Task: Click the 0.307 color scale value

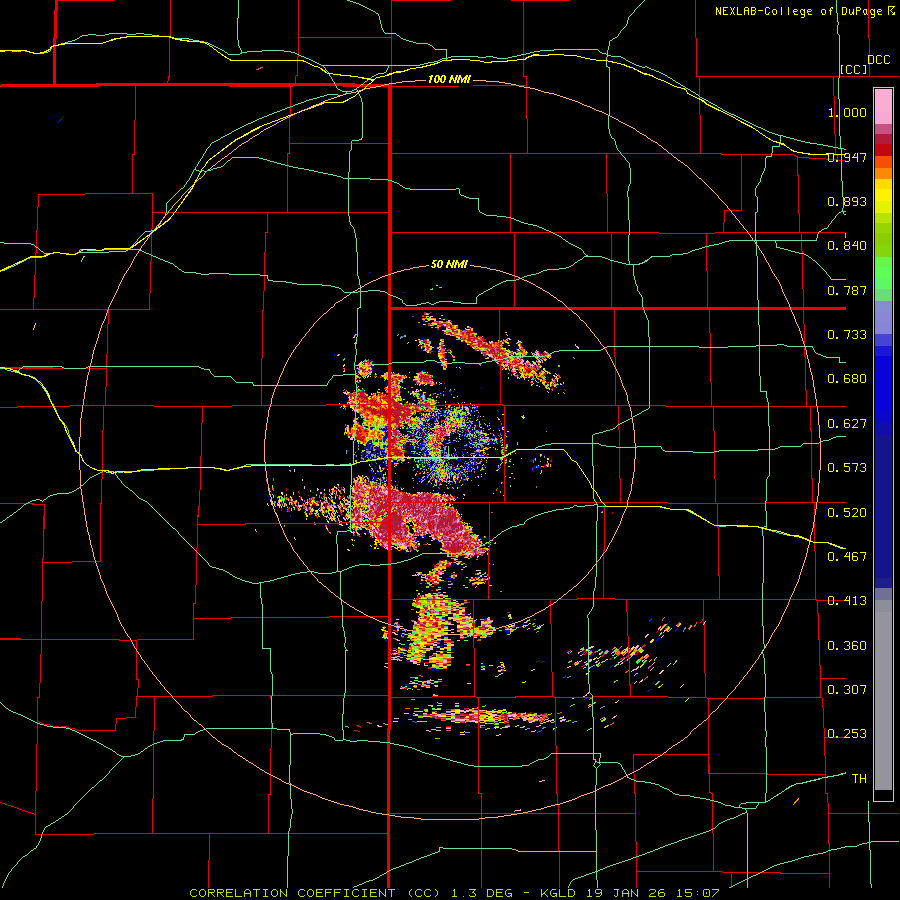Action: [x=847, y=690]
